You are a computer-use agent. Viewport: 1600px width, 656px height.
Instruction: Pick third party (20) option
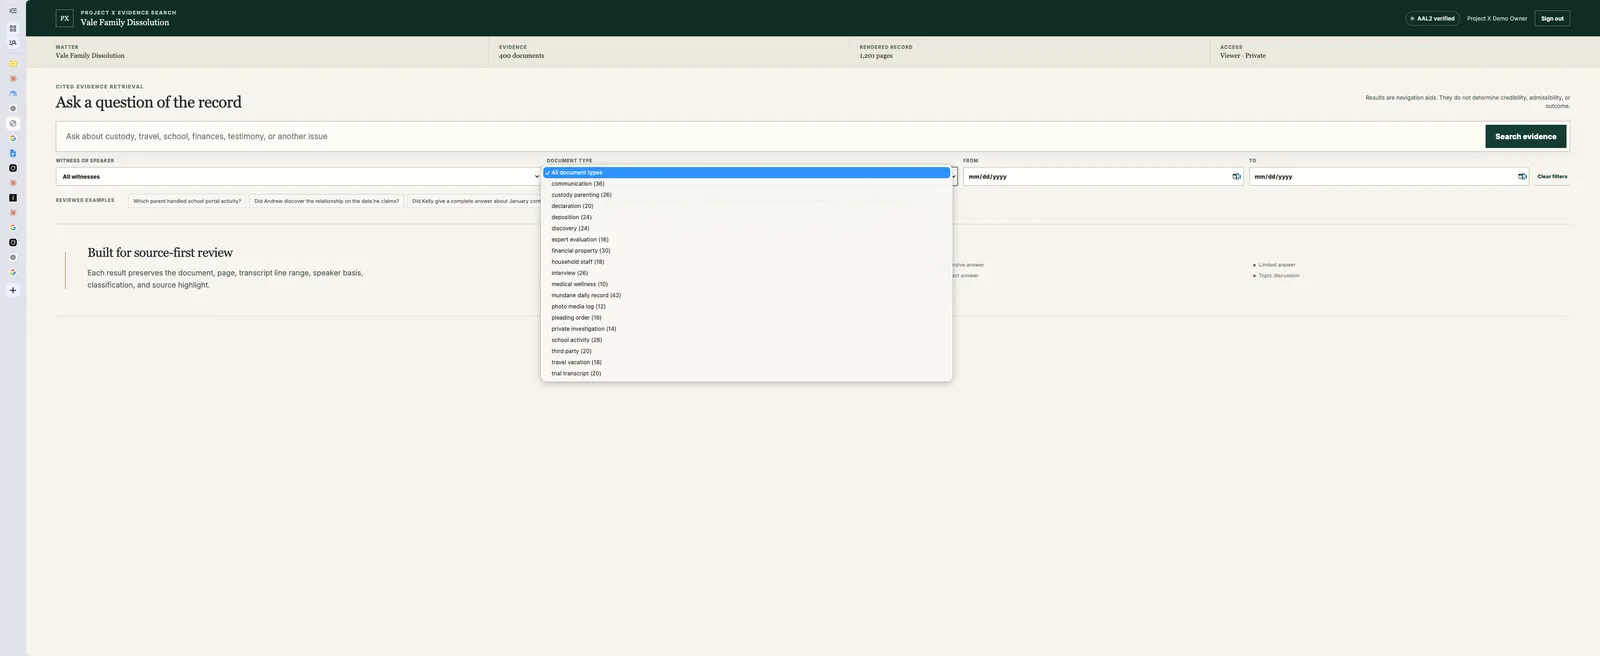(x=746, y=351)
